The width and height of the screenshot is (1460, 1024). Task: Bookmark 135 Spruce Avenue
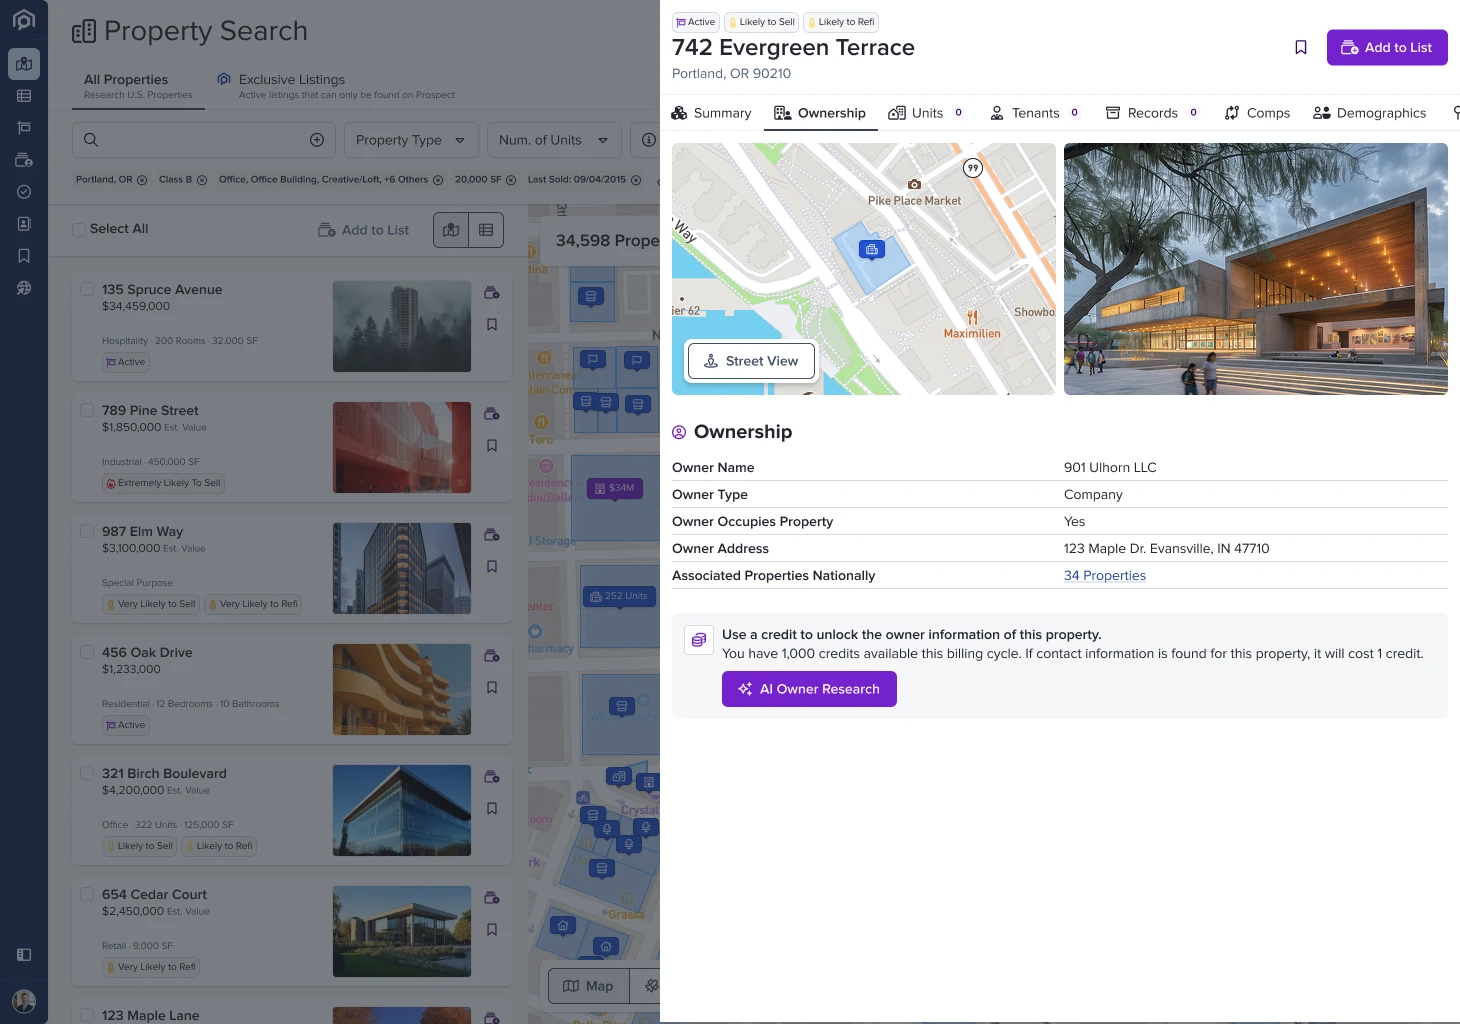coord(492,325)
